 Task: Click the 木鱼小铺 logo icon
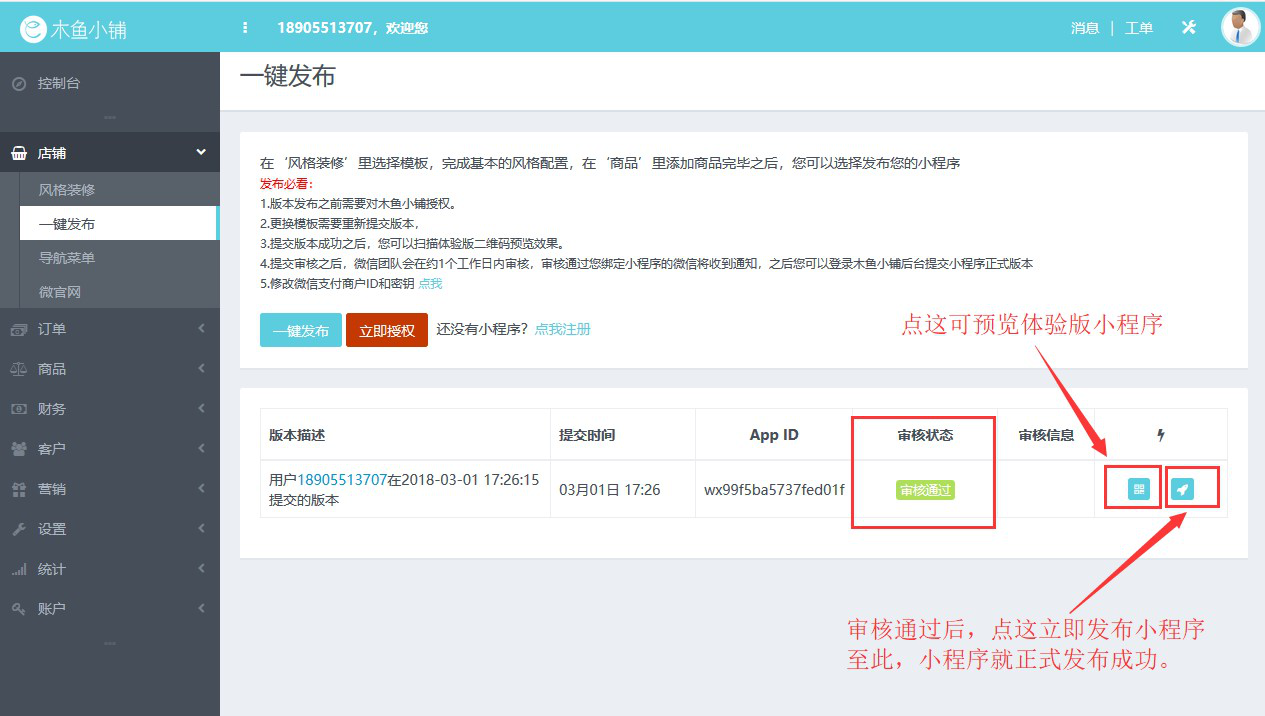(x=34, y=27)
